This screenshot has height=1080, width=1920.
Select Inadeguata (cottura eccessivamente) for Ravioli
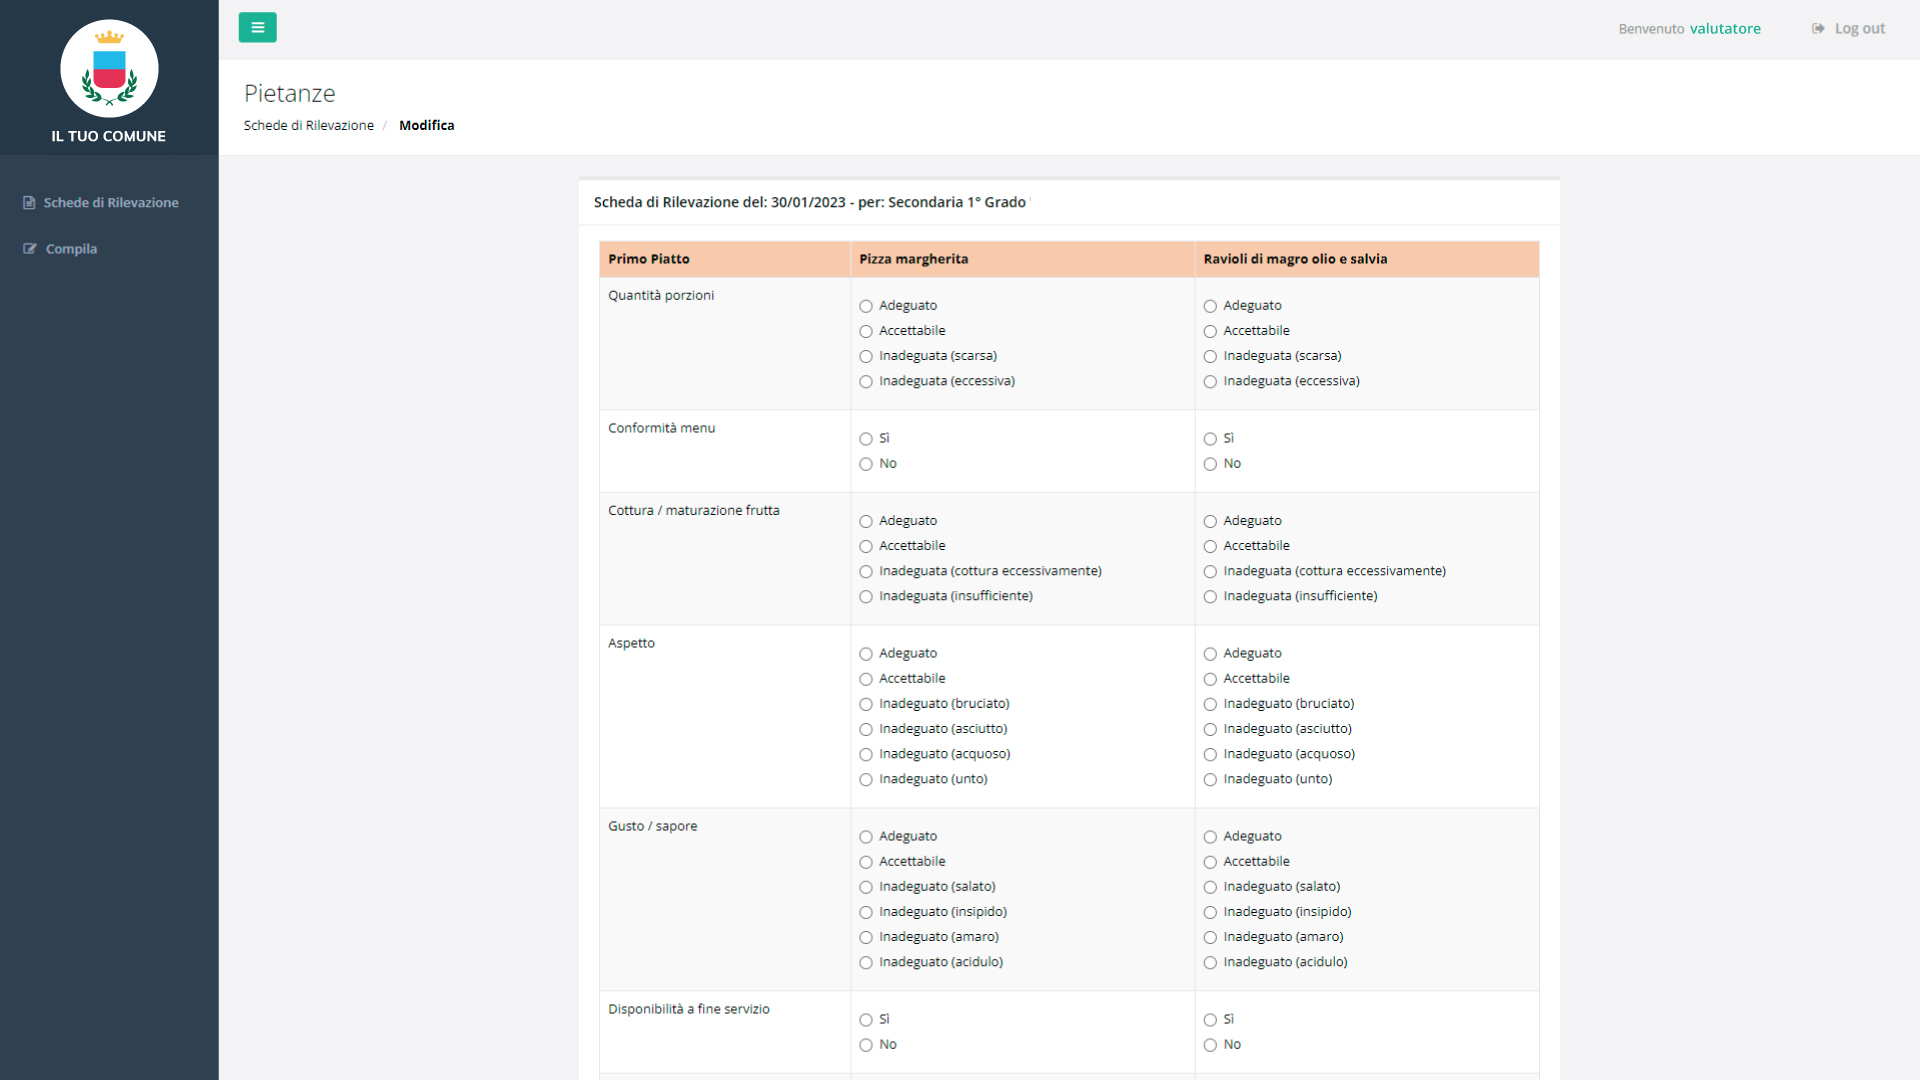(1210, 571)
